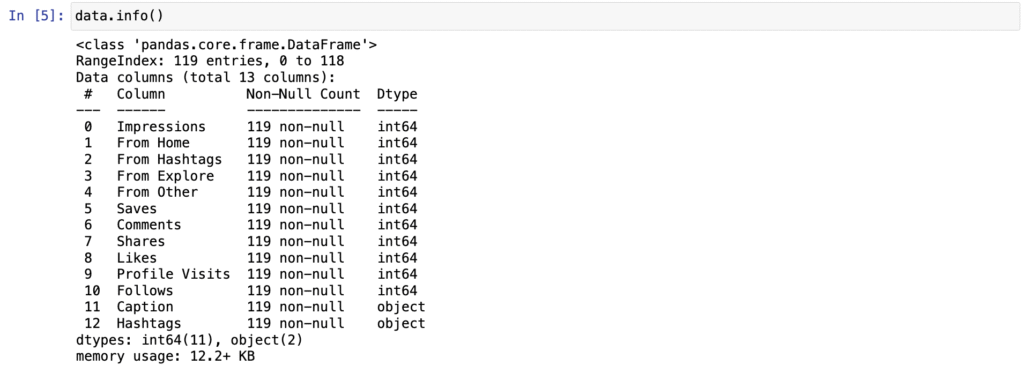Image resolution: width=1024 pixels, height=373 pixels.
Task: Click the Comments column name
Action: pos(149,225)
